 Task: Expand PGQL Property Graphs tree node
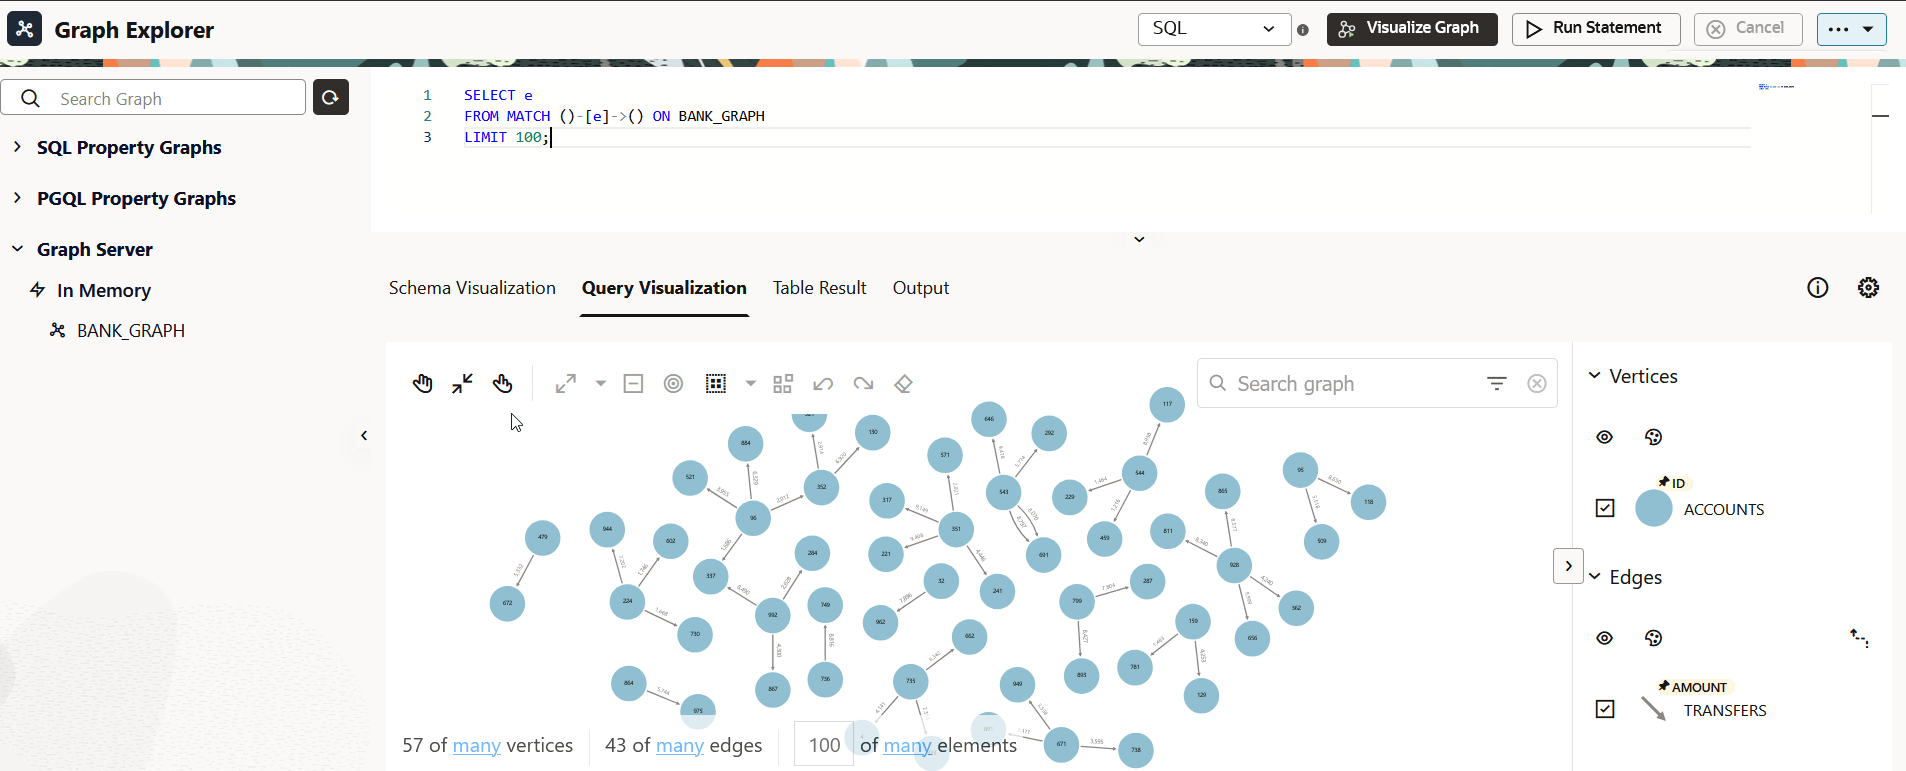[x=17, y=198]
